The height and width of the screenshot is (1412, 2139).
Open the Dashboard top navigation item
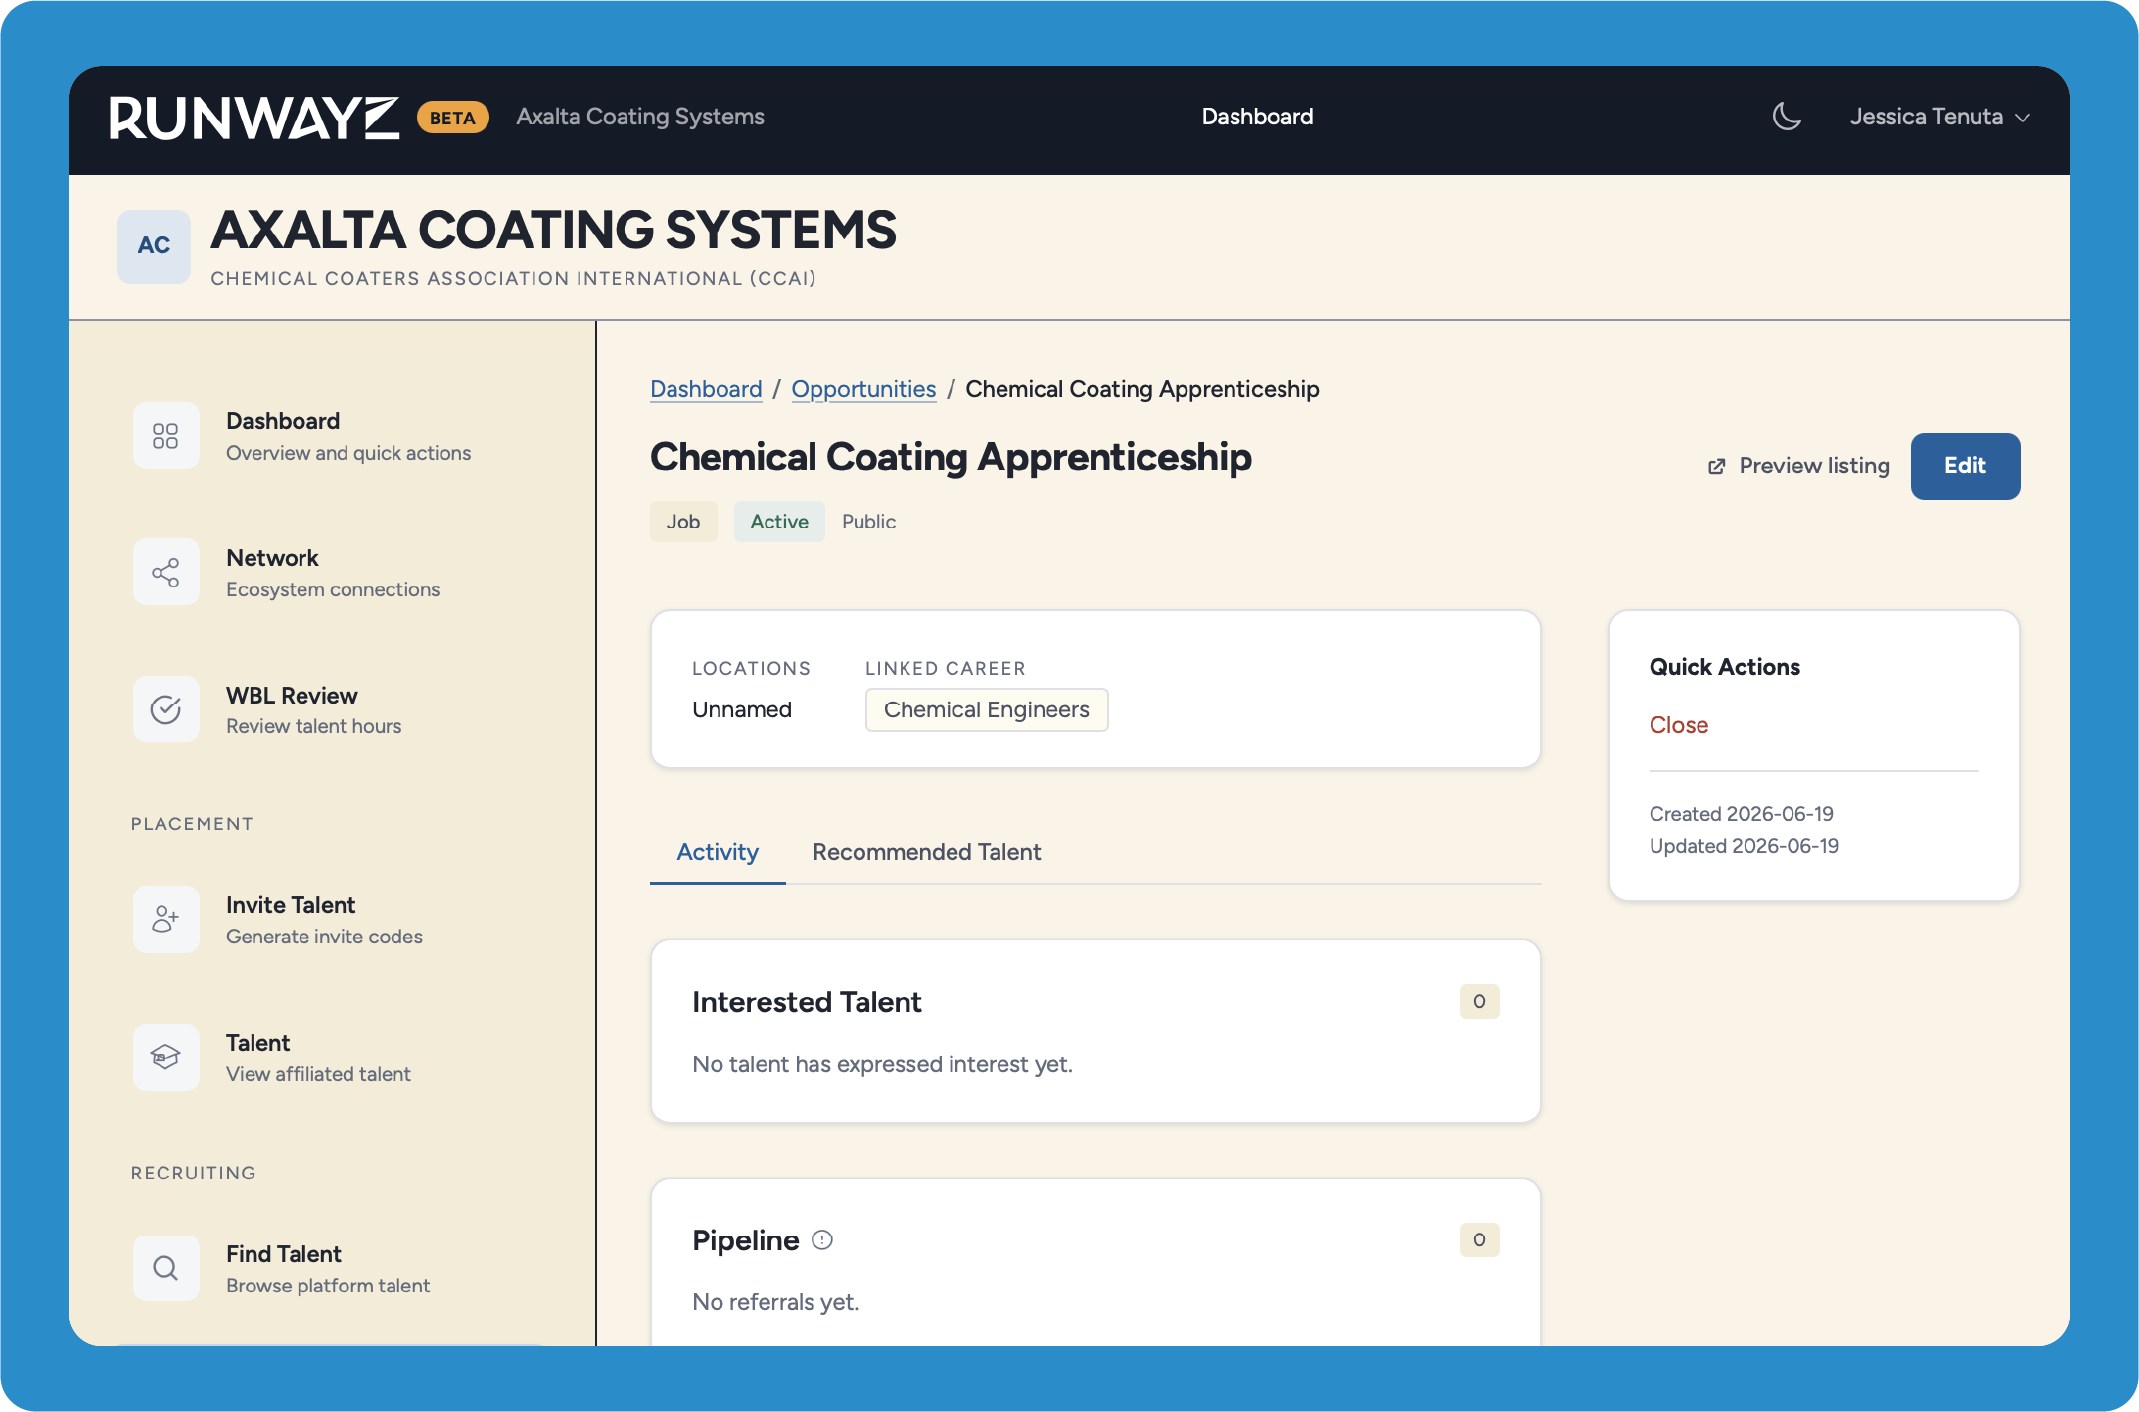pyautogui.click(x=1257, y=117)
